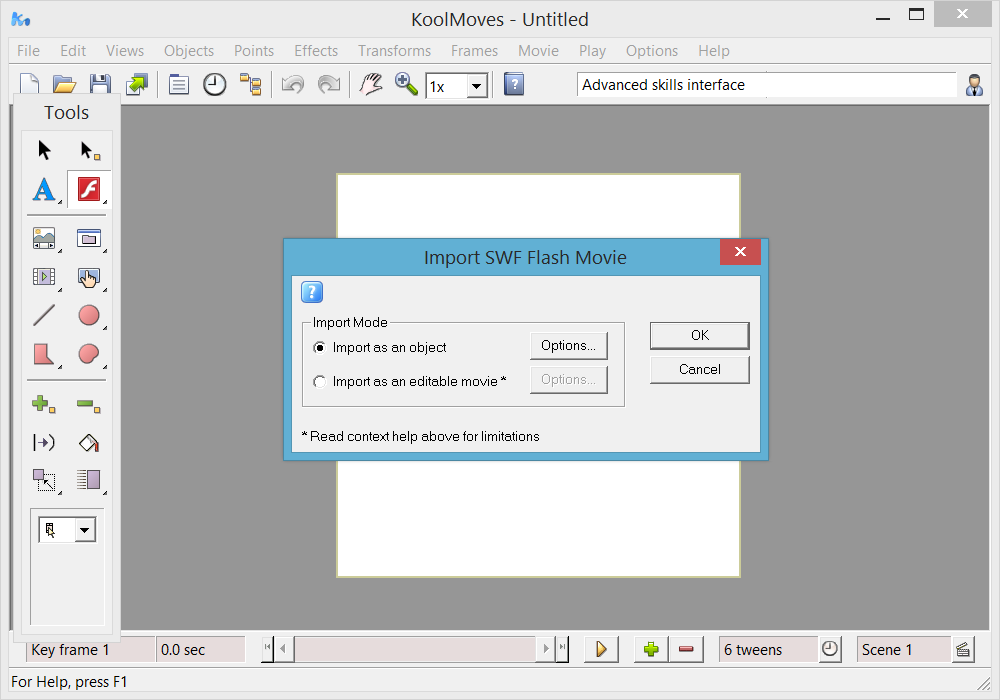Step to previous frame arrow

[x=284, y=649]
